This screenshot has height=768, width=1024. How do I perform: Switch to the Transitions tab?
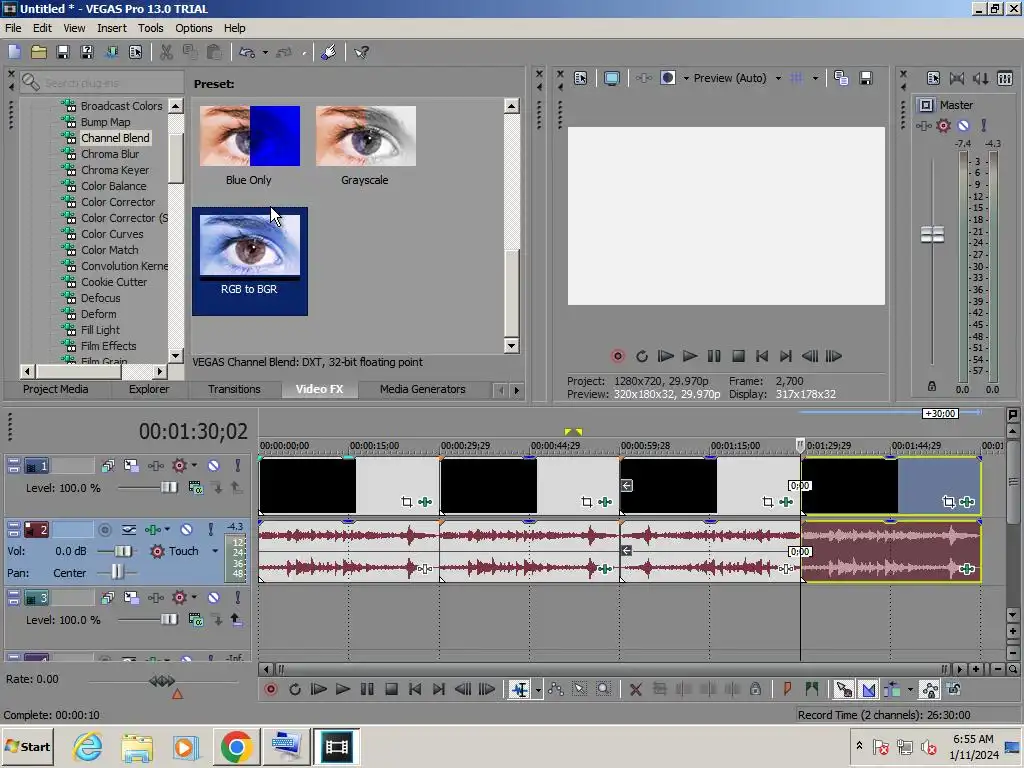[234, 389]
